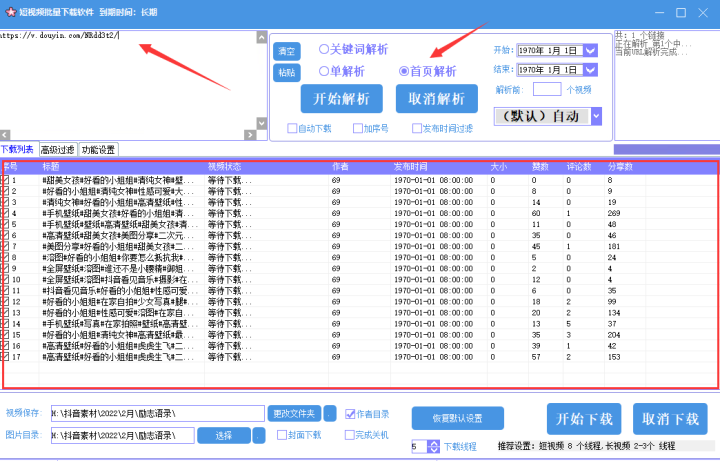Open the 开始 start date dropdown
The height and width of the screenshot is (461, 720).
[x=590, y=50]
